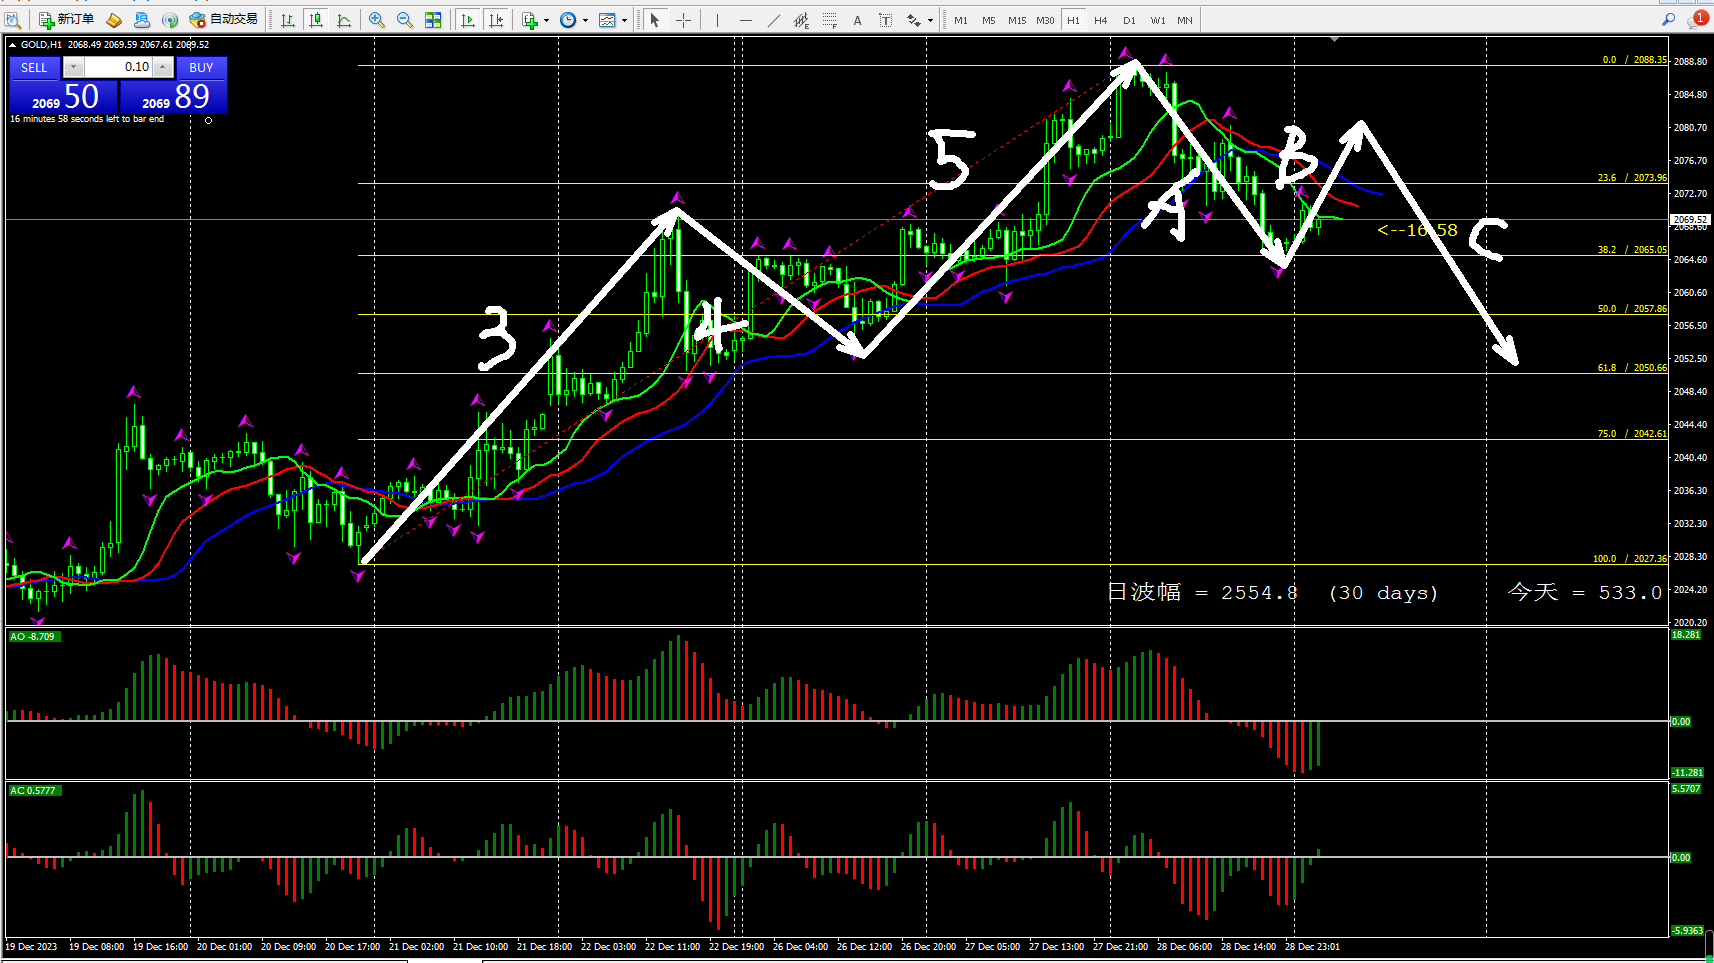Open the indicators list dropdown arrow
This screenshot has height=963, width=1714.
[x=546, y=20]
